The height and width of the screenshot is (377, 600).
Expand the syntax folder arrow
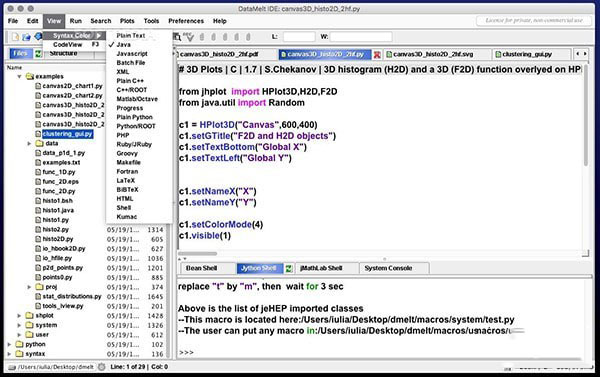tap(9, 354)
